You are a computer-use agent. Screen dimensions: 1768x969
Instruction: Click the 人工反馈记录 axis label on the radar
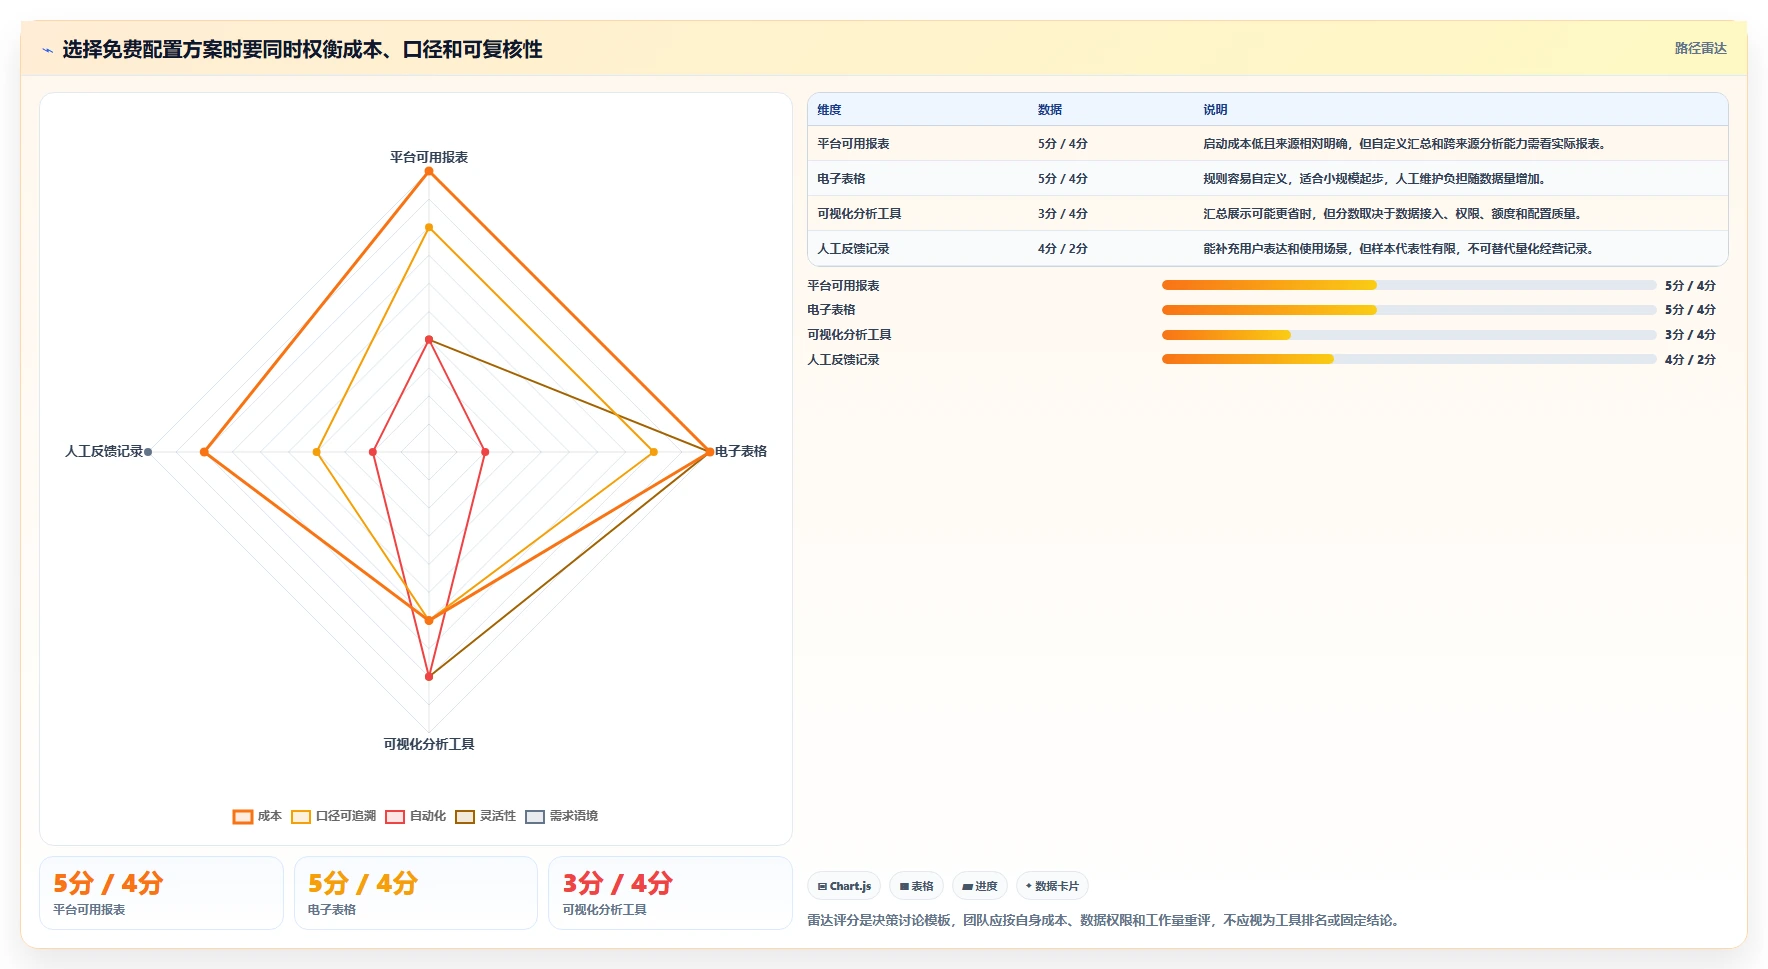click(x=104, y=451)
